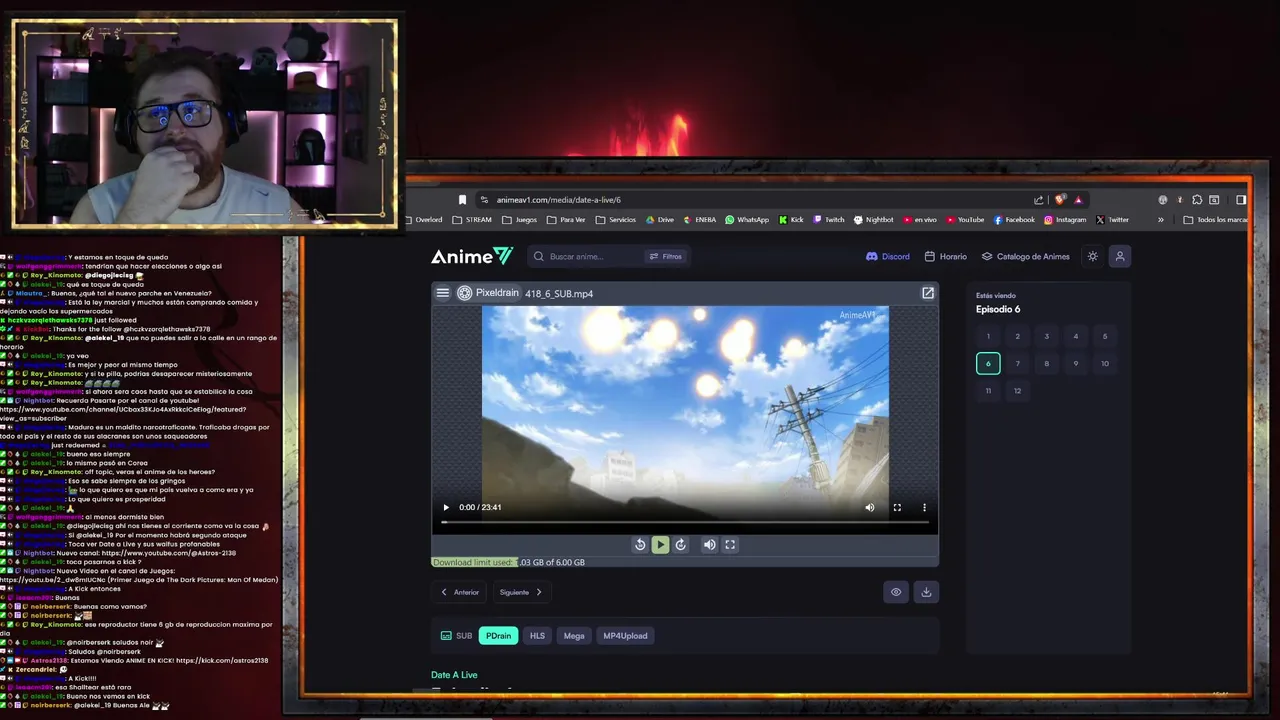Open the Nightbot bookmark
The image size is (1280, 720).
874,220
